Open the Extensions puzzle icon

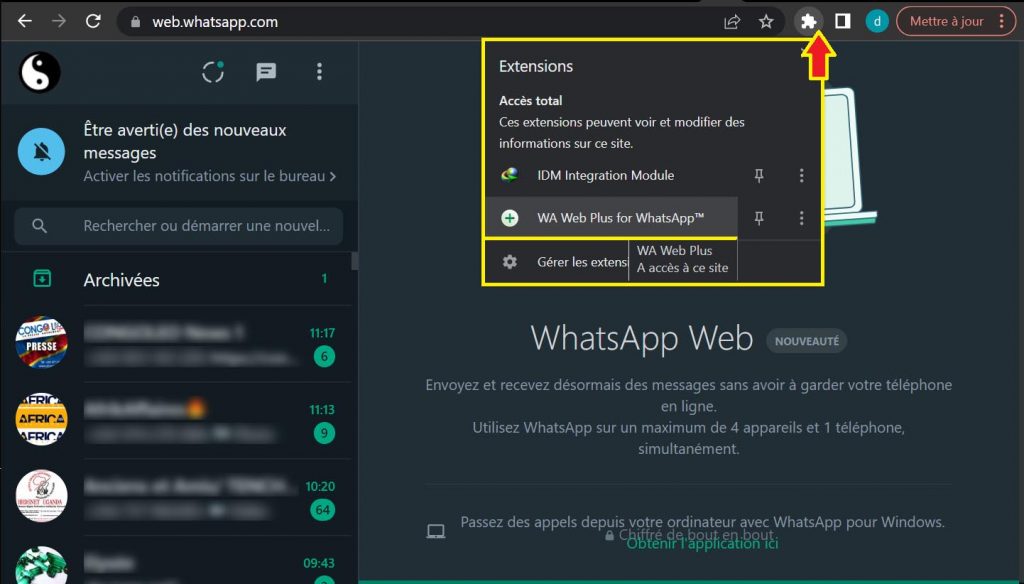coord(808,22)
